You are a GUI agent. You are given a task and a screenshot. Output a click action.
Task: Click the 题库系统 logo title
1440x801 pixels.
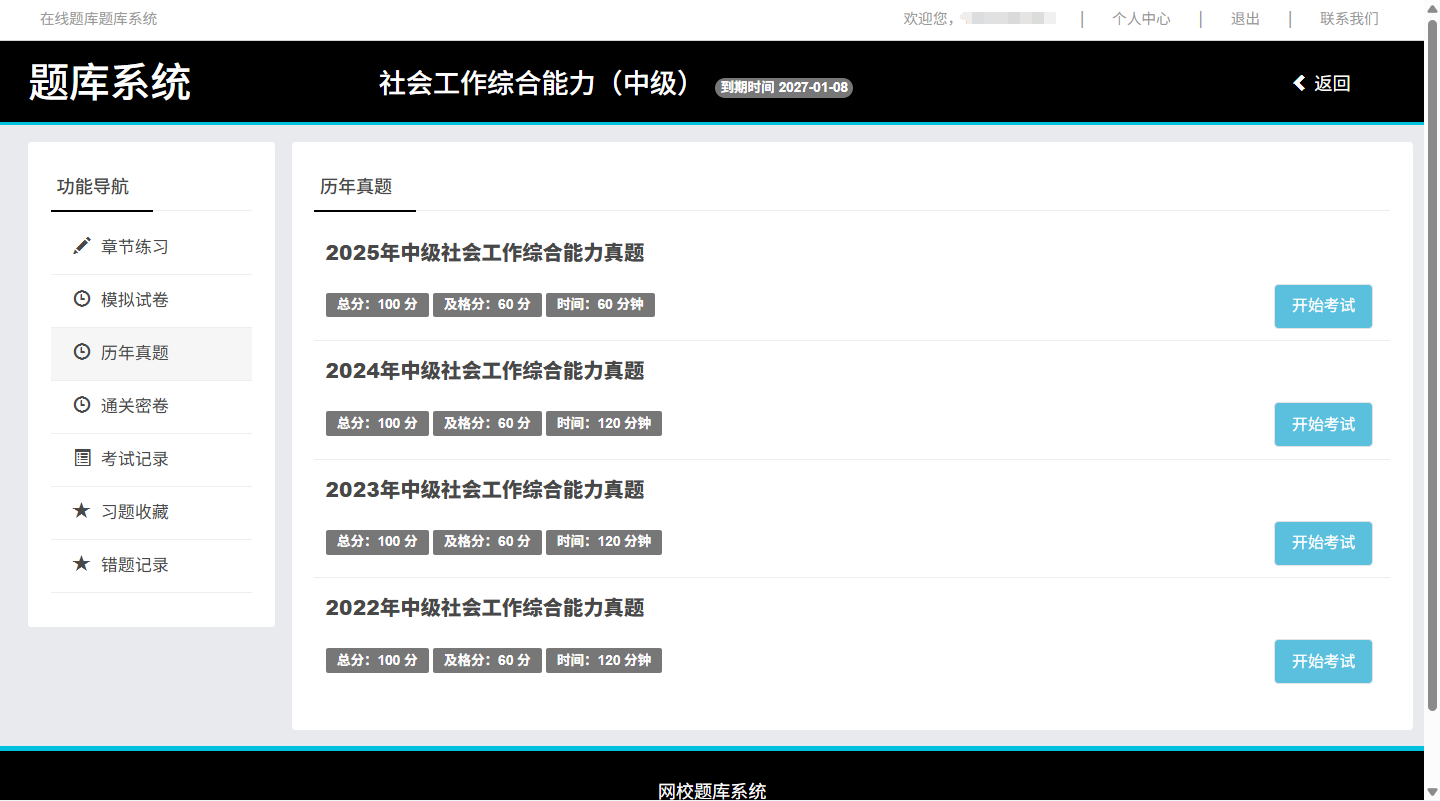(x=110, y=82)
